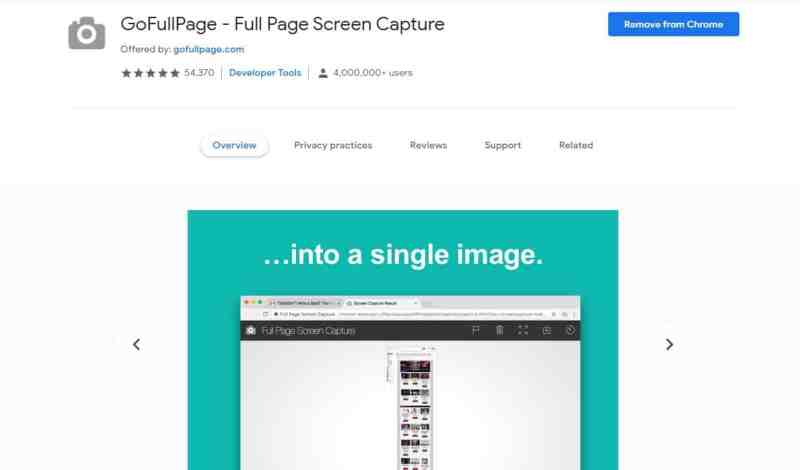
Task: Click the 54,370 ratings count
Action: [x=199, y=73]
